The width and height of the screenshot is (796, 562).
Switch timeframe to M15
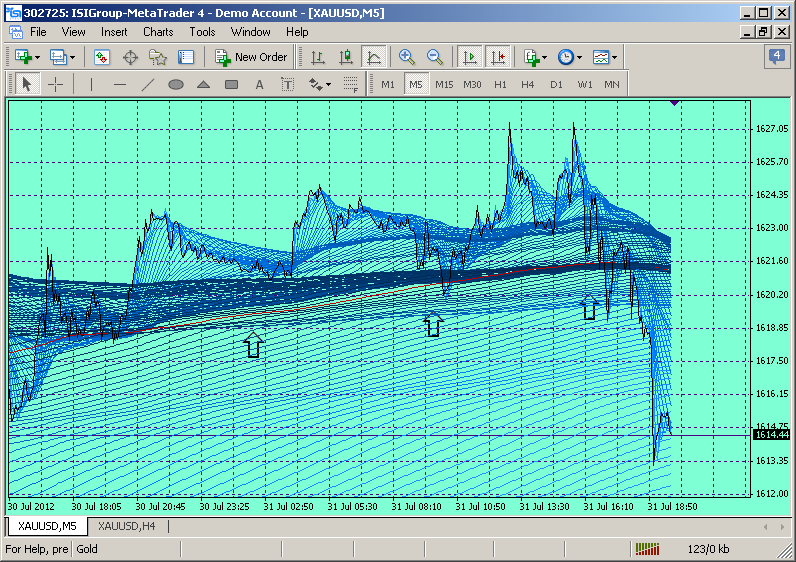(x=444, y=84)
